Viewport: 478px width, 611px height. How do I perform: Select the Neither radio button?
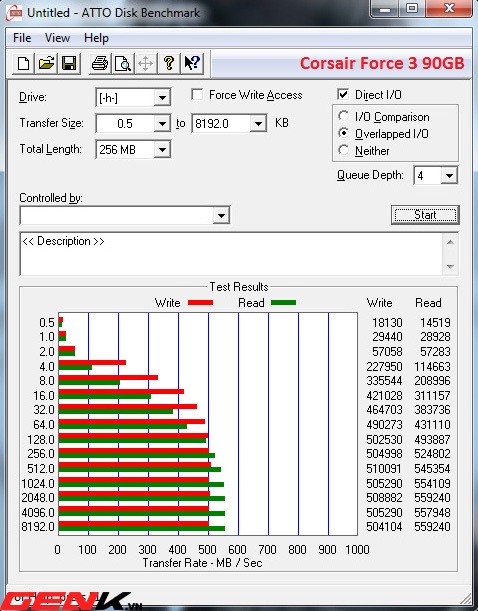(x=343, y=150)
